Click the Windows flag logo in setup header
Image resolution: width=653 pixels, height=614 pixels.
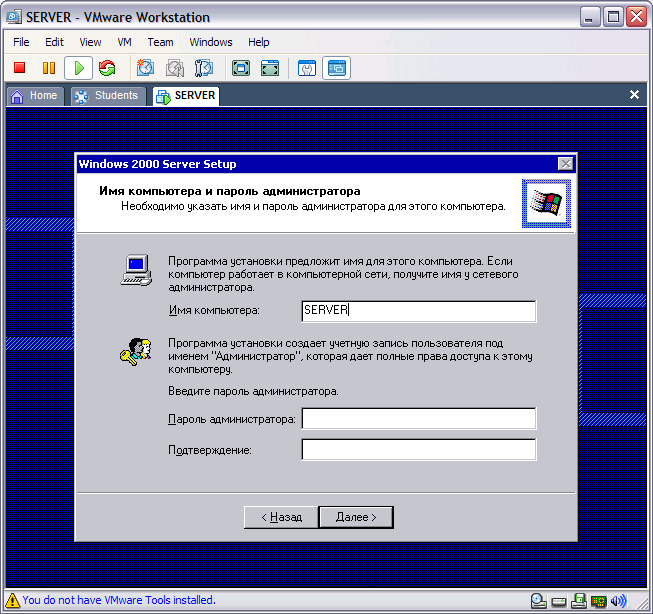click(x=546, y=203)
